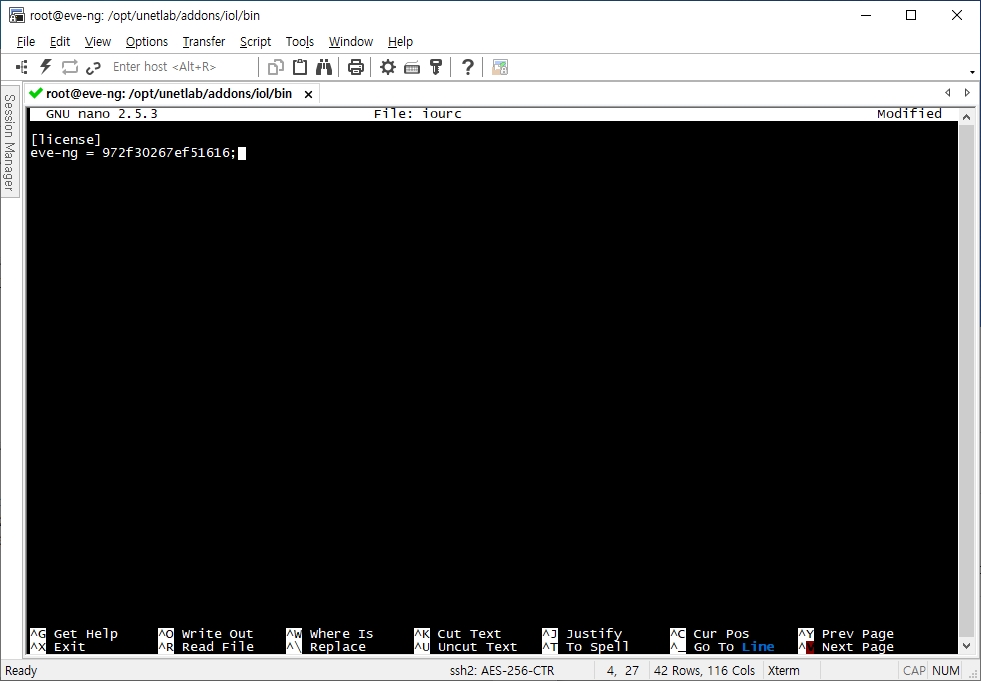
Task: Minimize the SecureCRT window
Action: pyautogui.click(x=866, y=15)
